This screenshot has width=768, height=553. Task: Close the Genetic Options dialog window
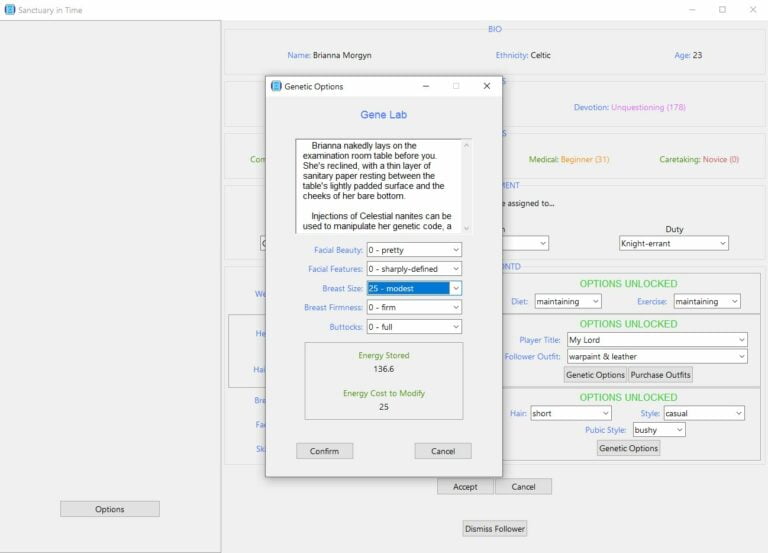click(487, 86)
